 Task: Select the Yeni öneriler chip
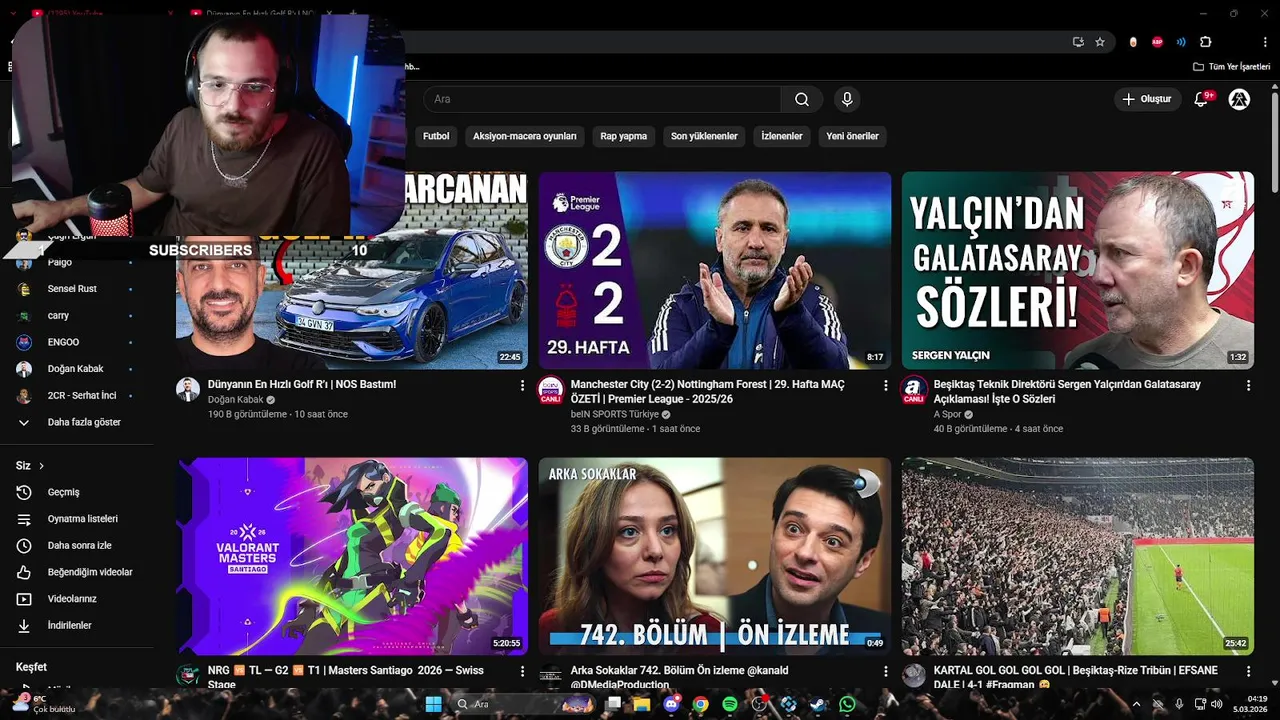point(852,136)
